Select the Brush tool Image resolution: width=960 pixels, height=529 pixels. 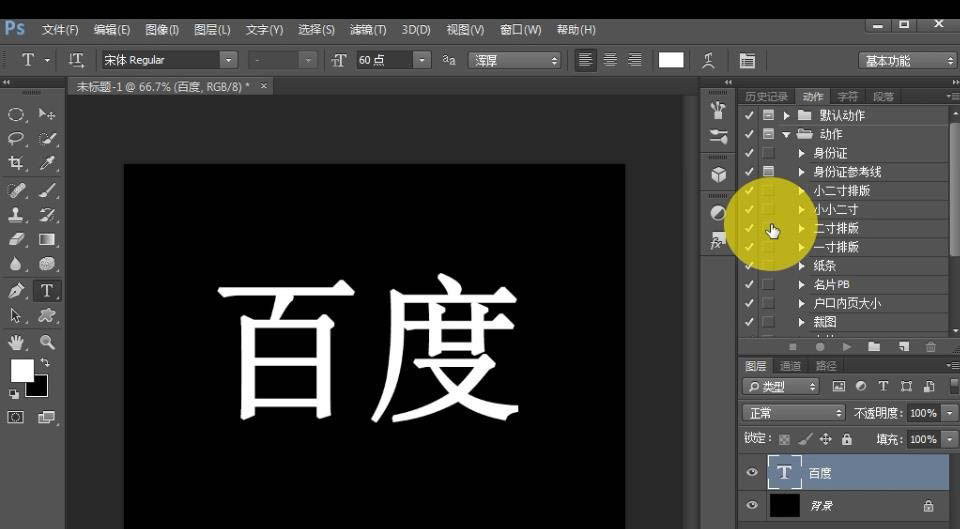[x=47, y=190]
